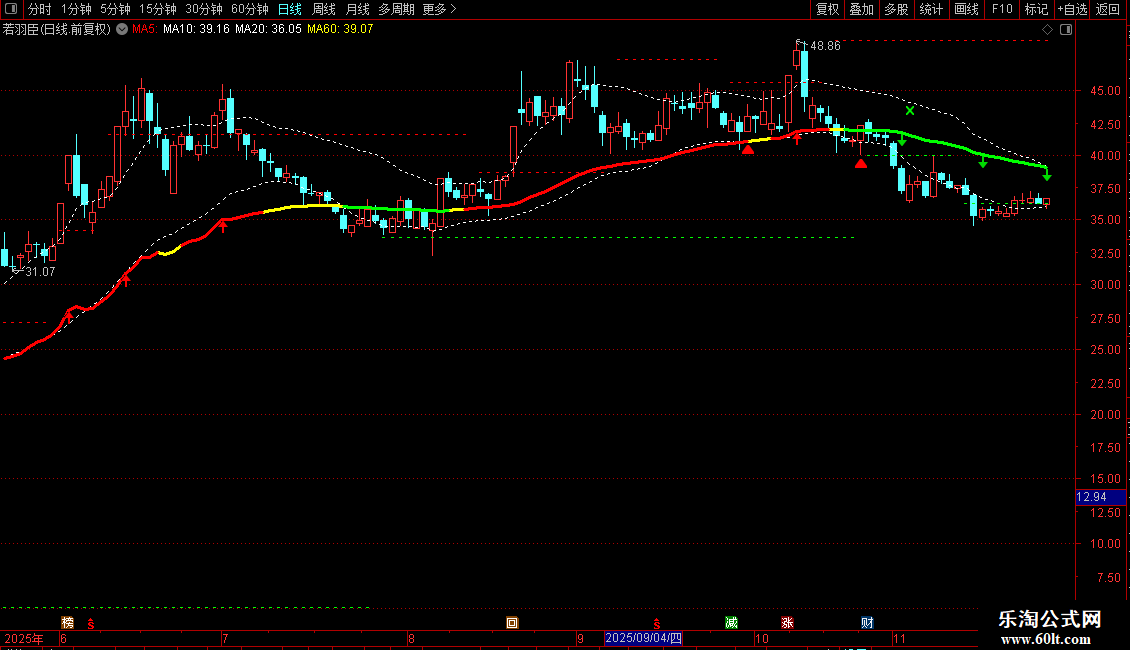Activate the 画线 drawing tool

(x=966, y=9)
